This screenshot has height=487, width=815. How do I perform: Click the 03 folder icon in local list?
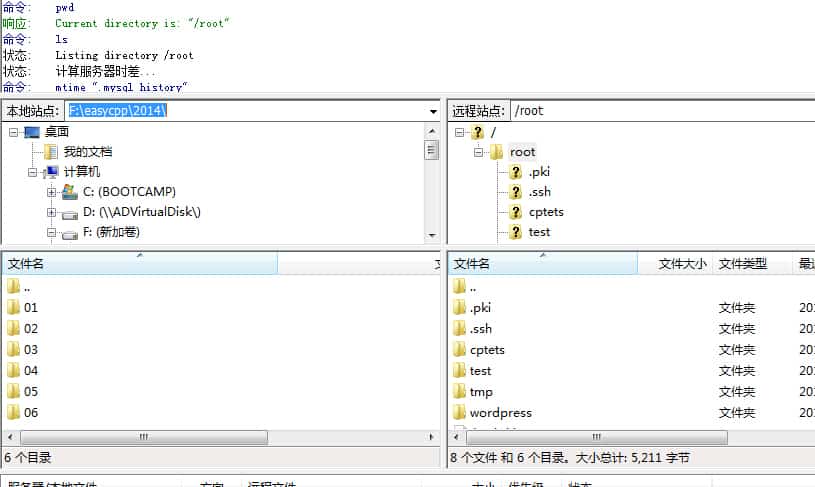[13, 350]
